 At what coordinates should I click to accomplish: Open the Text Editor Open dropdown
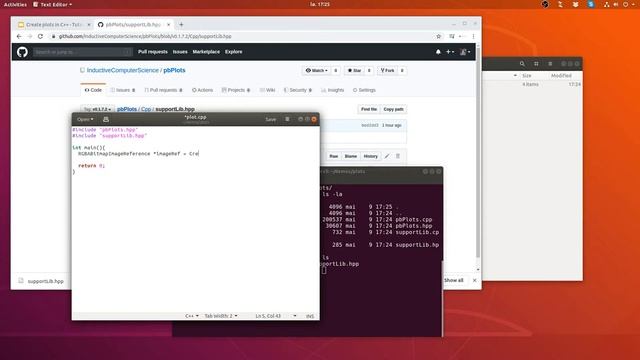click(x=85, y=119)
